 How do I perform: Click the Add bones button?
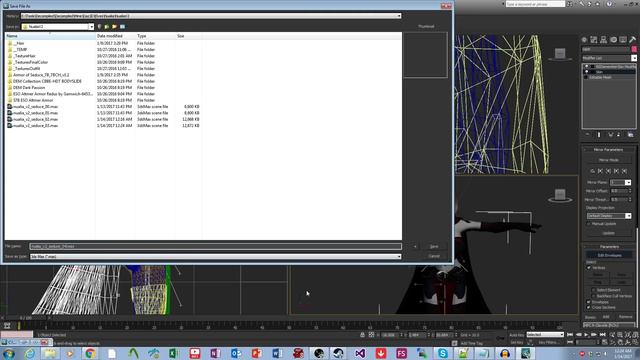pyautogui.click(x=607, y=317)
